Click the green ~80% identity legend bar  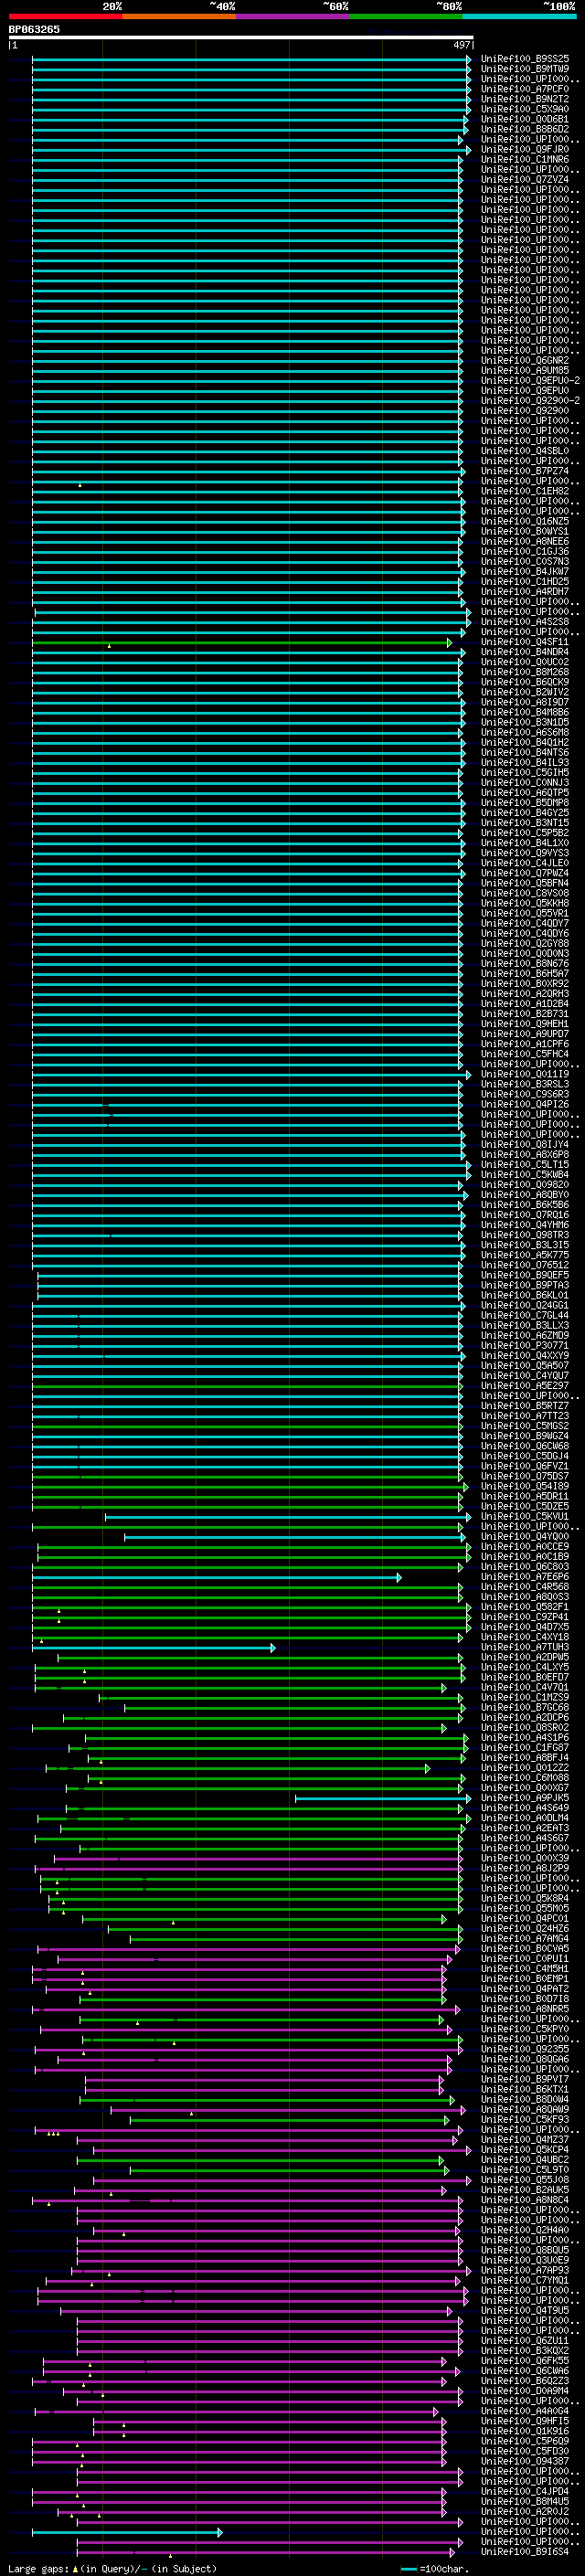pos(406,16)
